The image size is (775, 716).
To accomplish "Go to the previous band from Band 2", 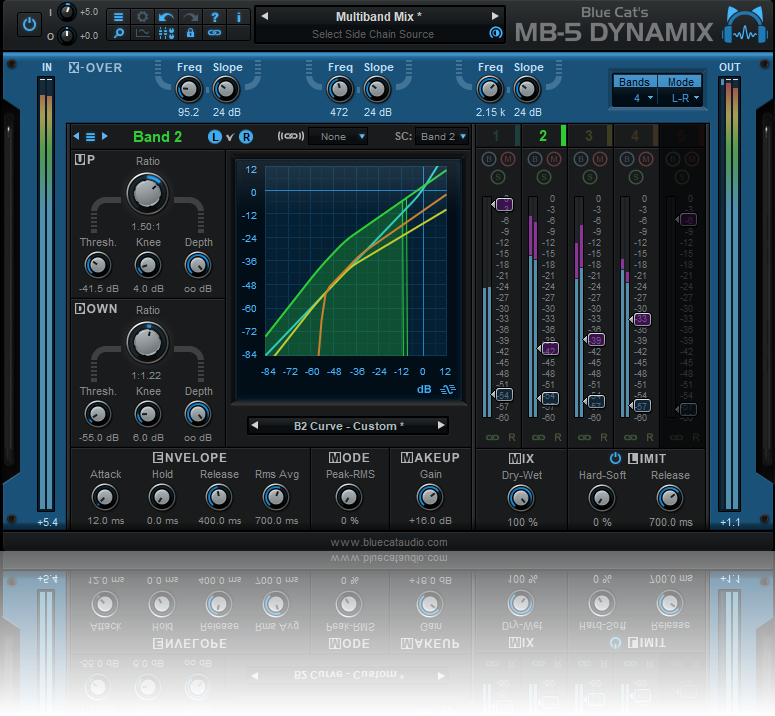I will (x=76, y=136).
